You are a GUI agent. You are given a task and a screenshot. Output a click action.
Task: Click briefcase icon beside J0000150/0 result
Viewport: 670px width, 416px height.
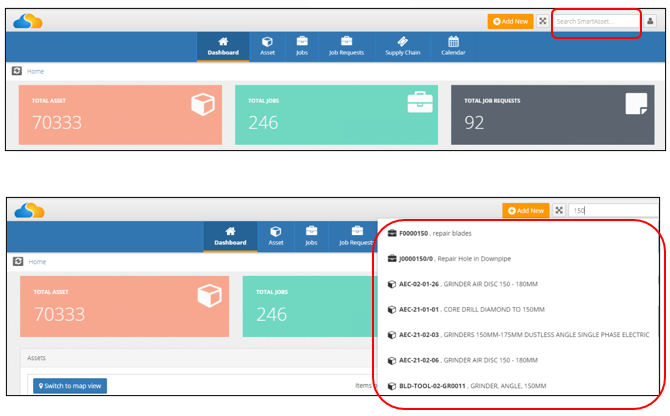(392, 258)
